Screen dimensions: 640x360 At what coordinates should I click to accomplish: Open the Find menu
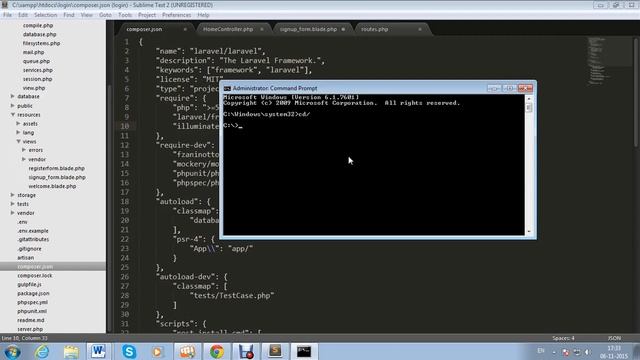(69, 15)
